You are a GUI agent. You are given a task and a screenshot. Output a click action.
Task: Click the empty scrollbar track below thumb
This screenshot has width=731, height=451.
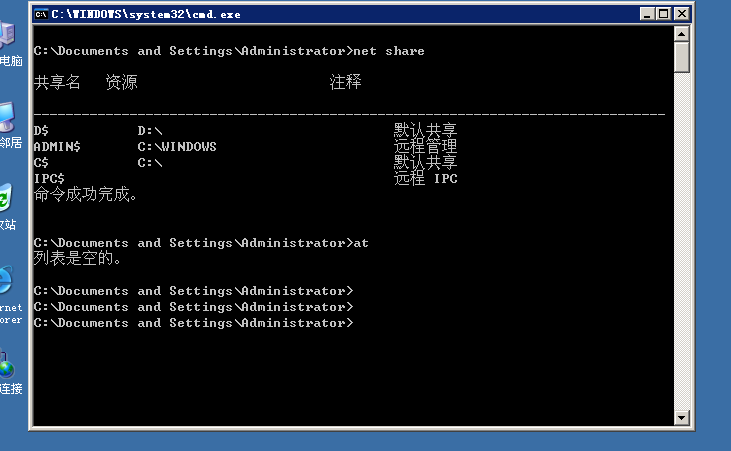click(x=682, y=250)
